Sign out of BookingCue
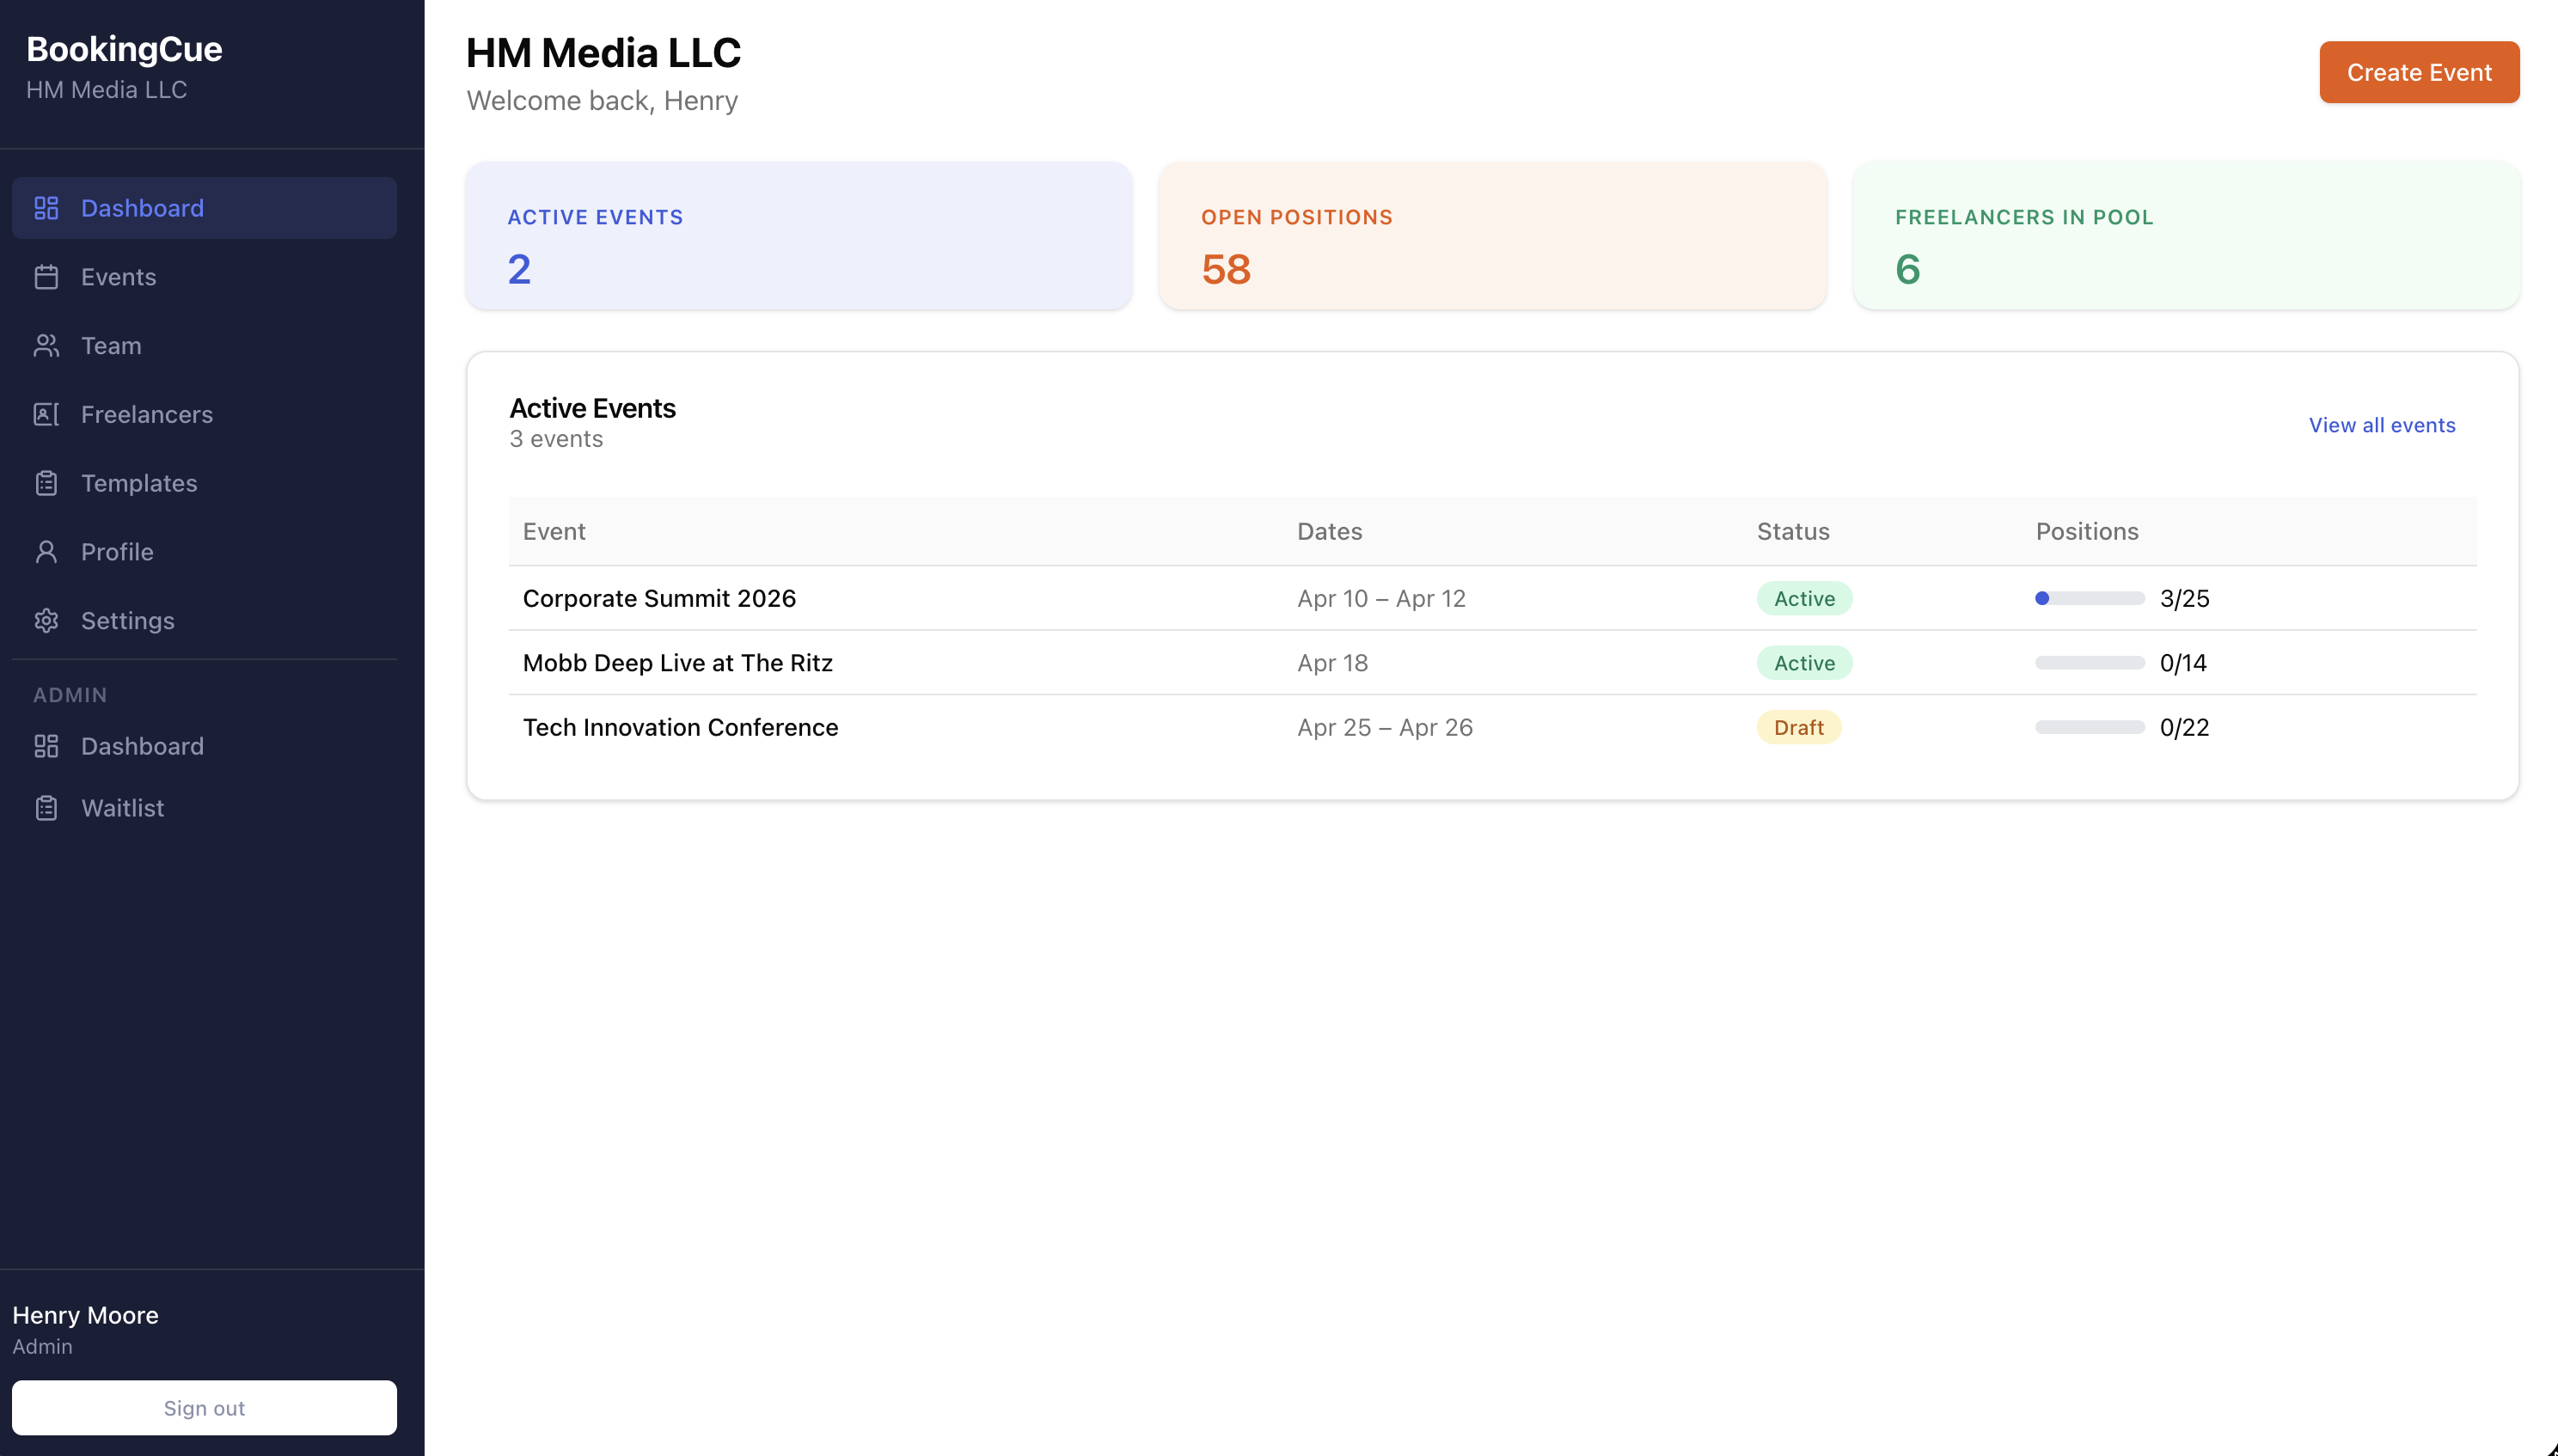 point(204,1407)
